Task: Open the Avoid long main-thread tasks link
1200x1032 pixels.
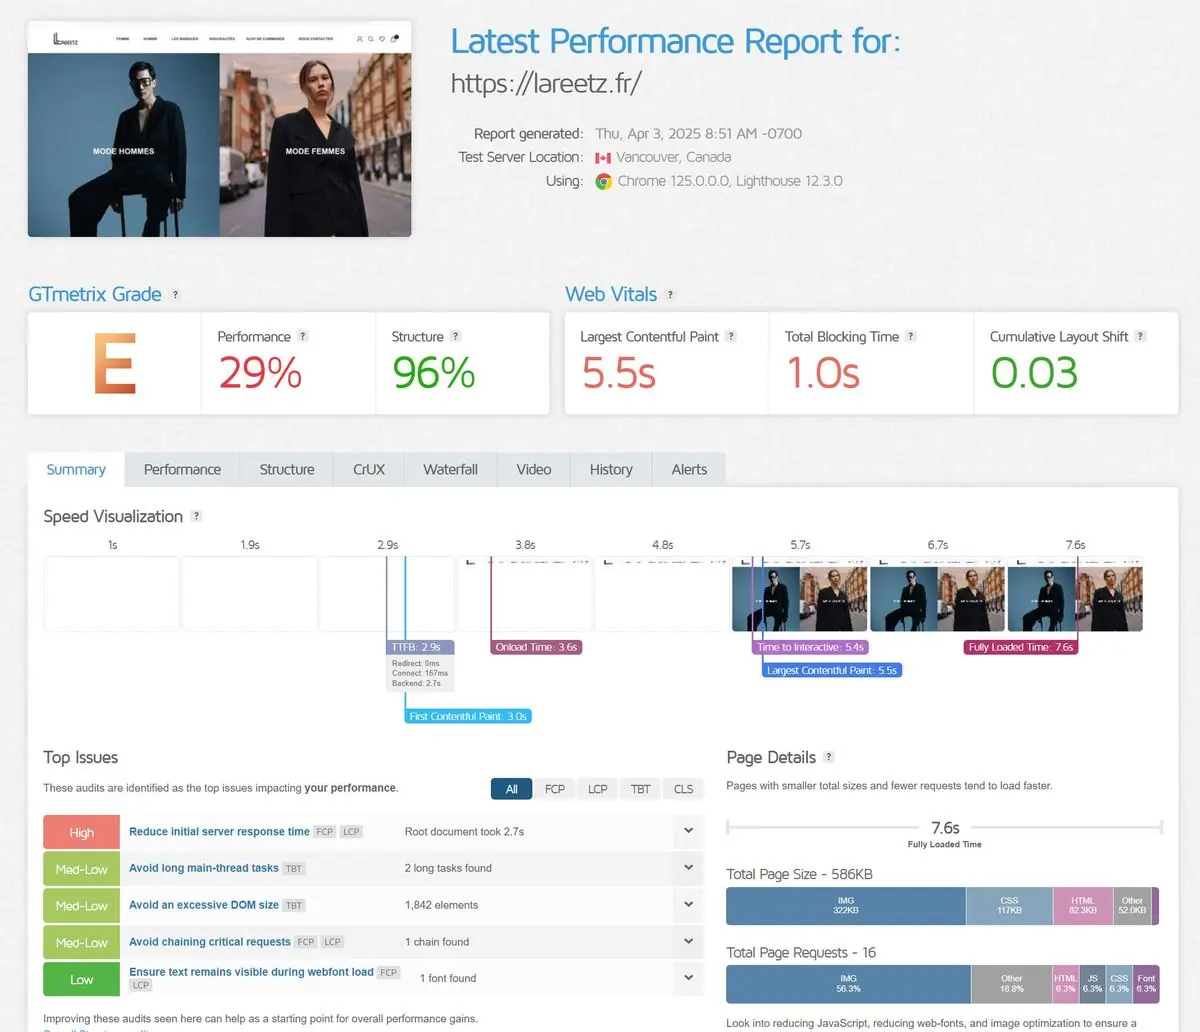Action: (204, 868)
